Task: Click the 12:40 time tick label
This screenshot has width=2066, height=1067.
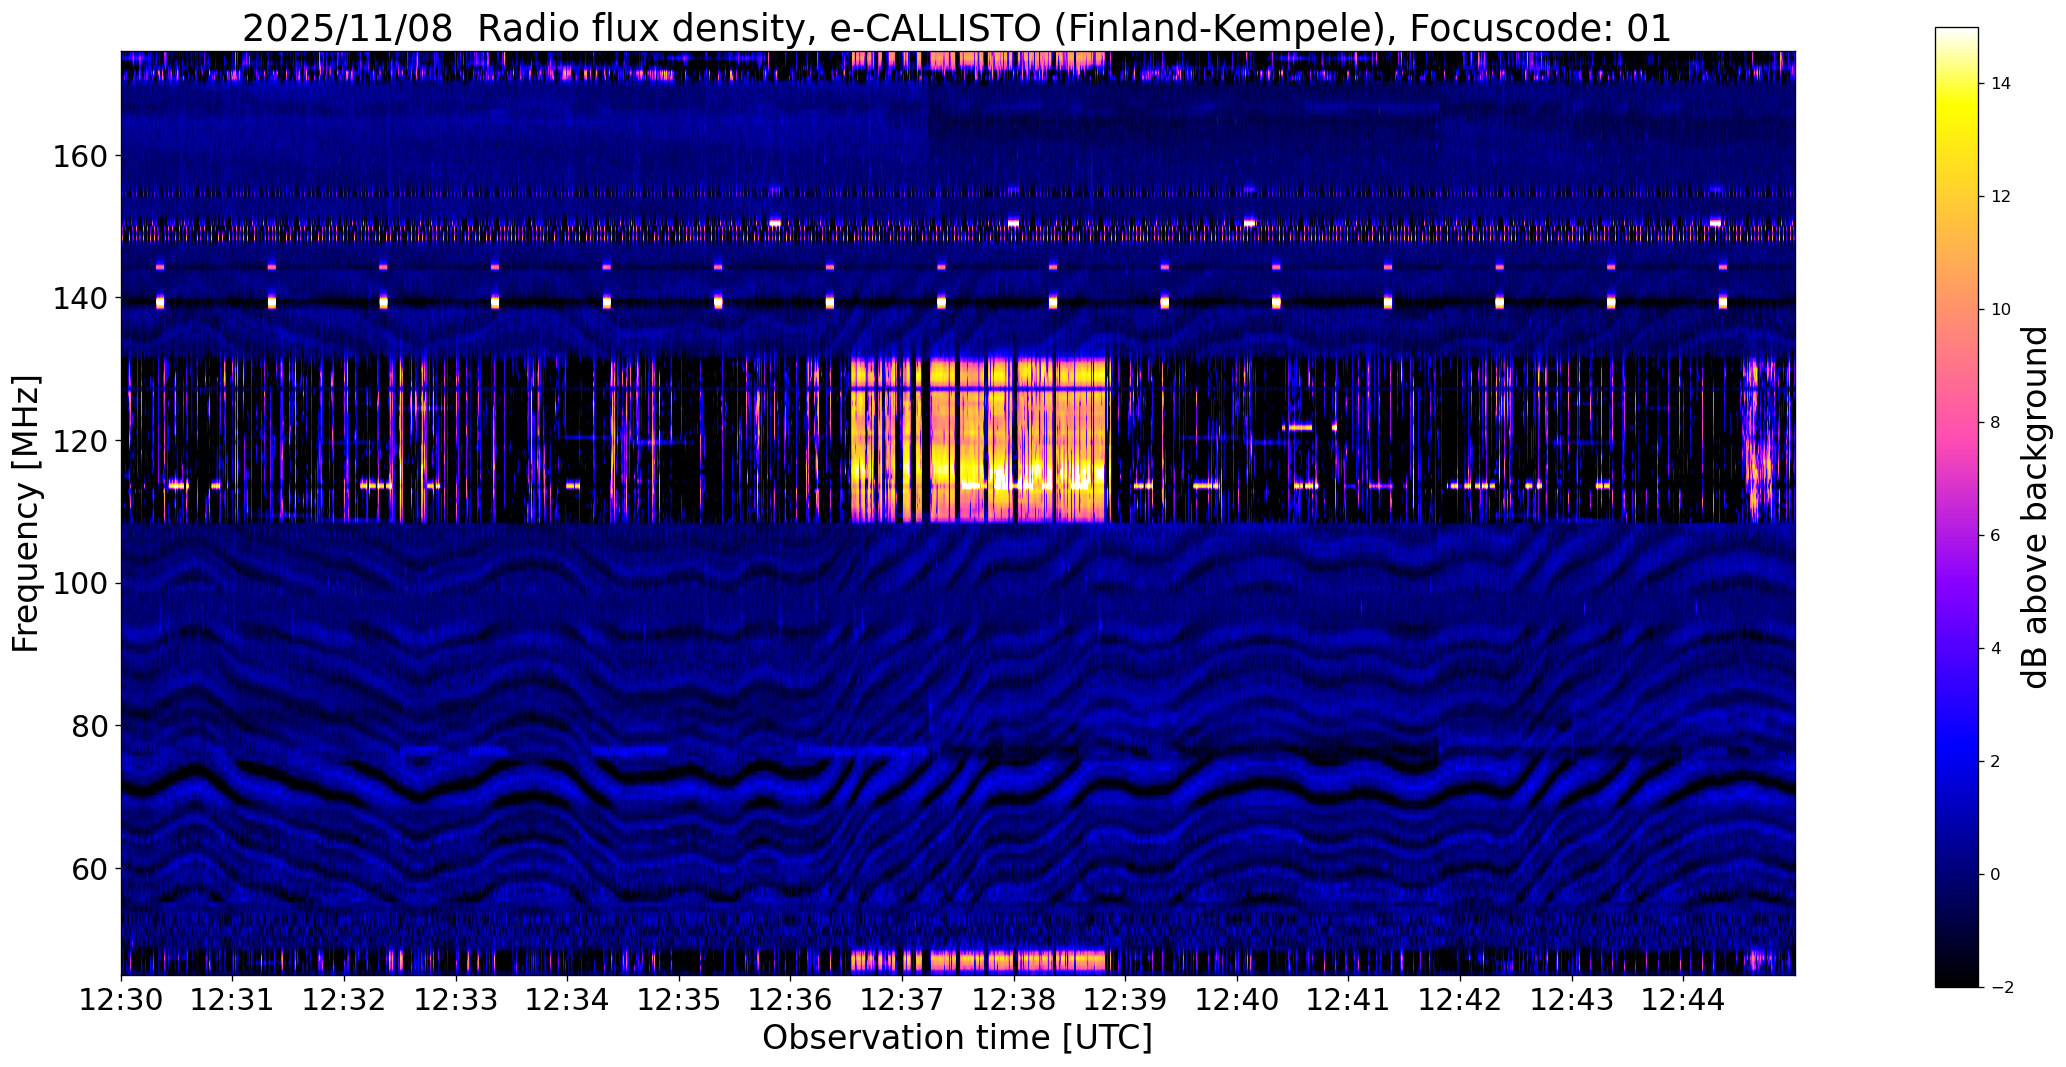Action: pos(1237,999)
